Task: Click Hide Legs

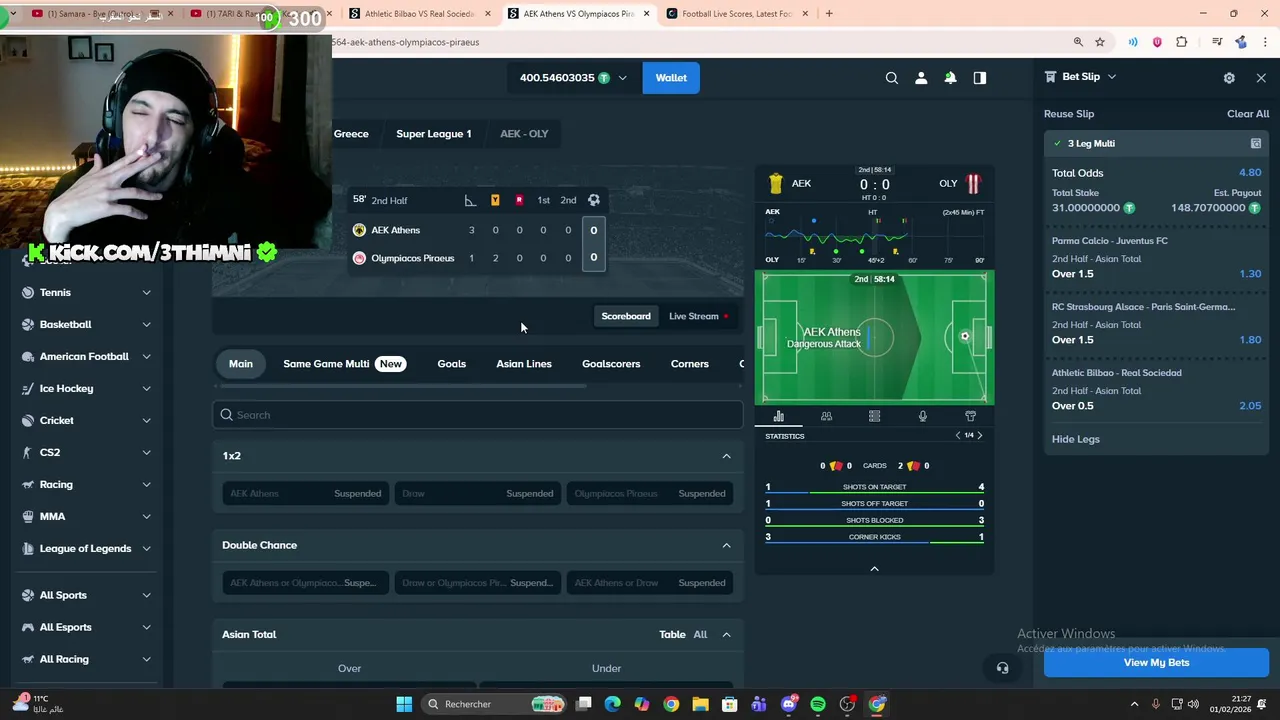Action: point(1076,439)
